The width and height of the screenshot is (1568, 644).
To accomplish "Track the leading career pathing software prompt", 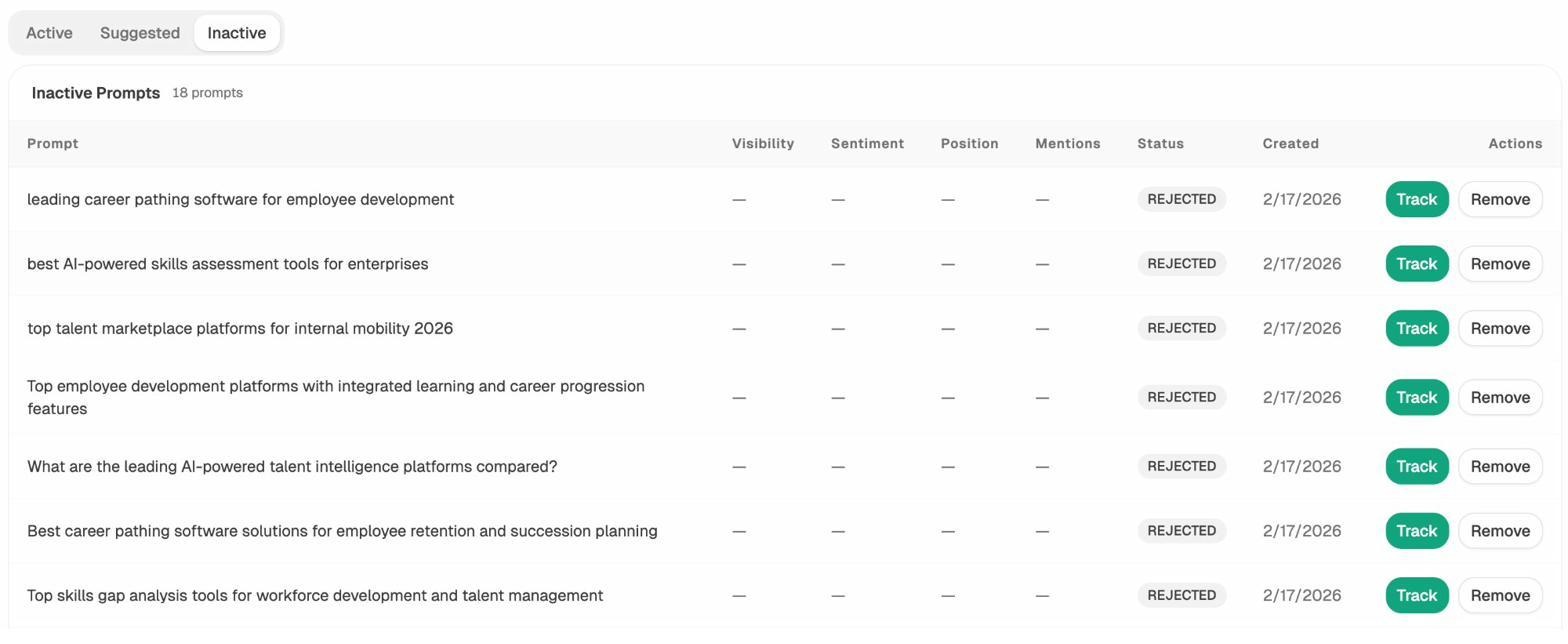I will pos(1416,199).
